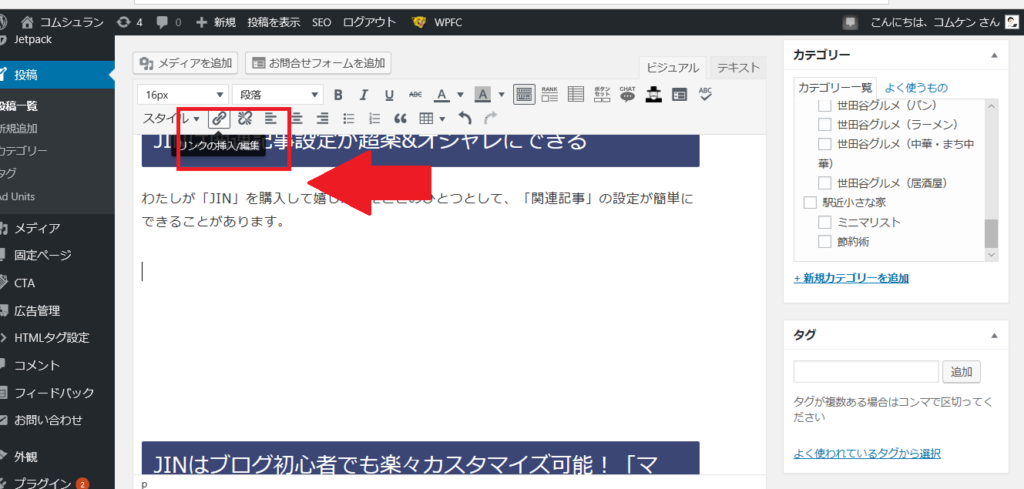Open the insert/edit link tool
1024x489 pixels.
[219, 118]
